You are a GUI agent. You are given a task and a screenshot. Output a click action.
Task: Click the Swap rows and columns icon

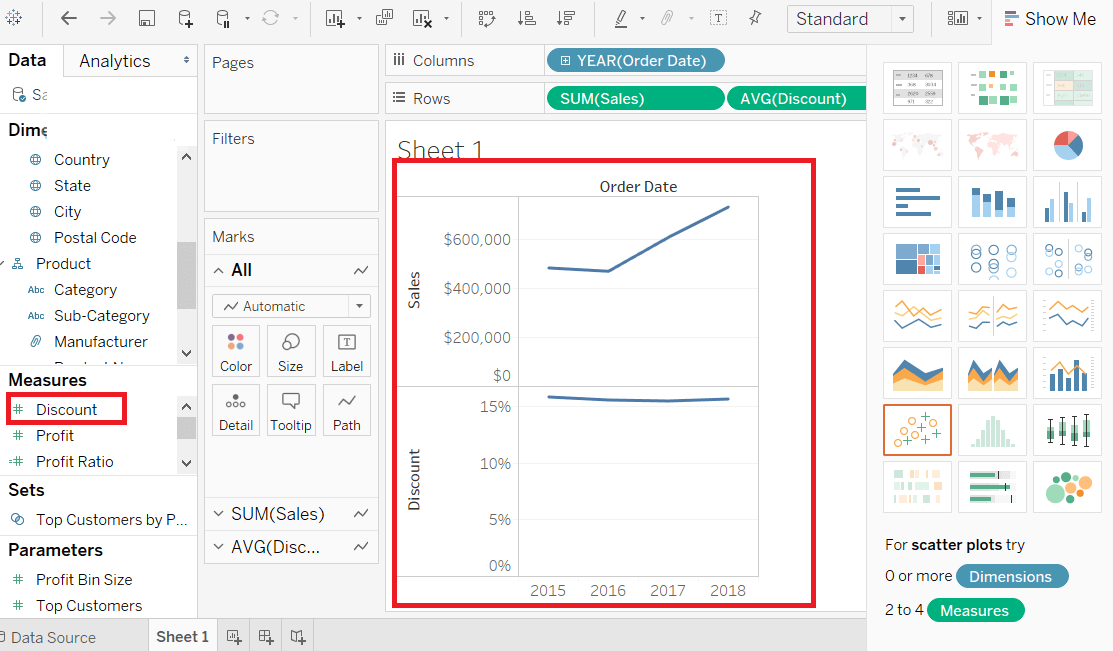point(486,19)
